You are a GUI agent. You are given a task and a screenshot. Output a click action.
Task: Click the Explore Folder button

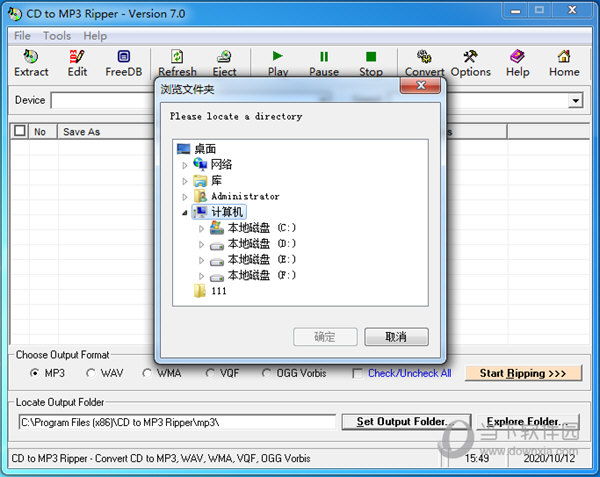click(x=528, y=422)
